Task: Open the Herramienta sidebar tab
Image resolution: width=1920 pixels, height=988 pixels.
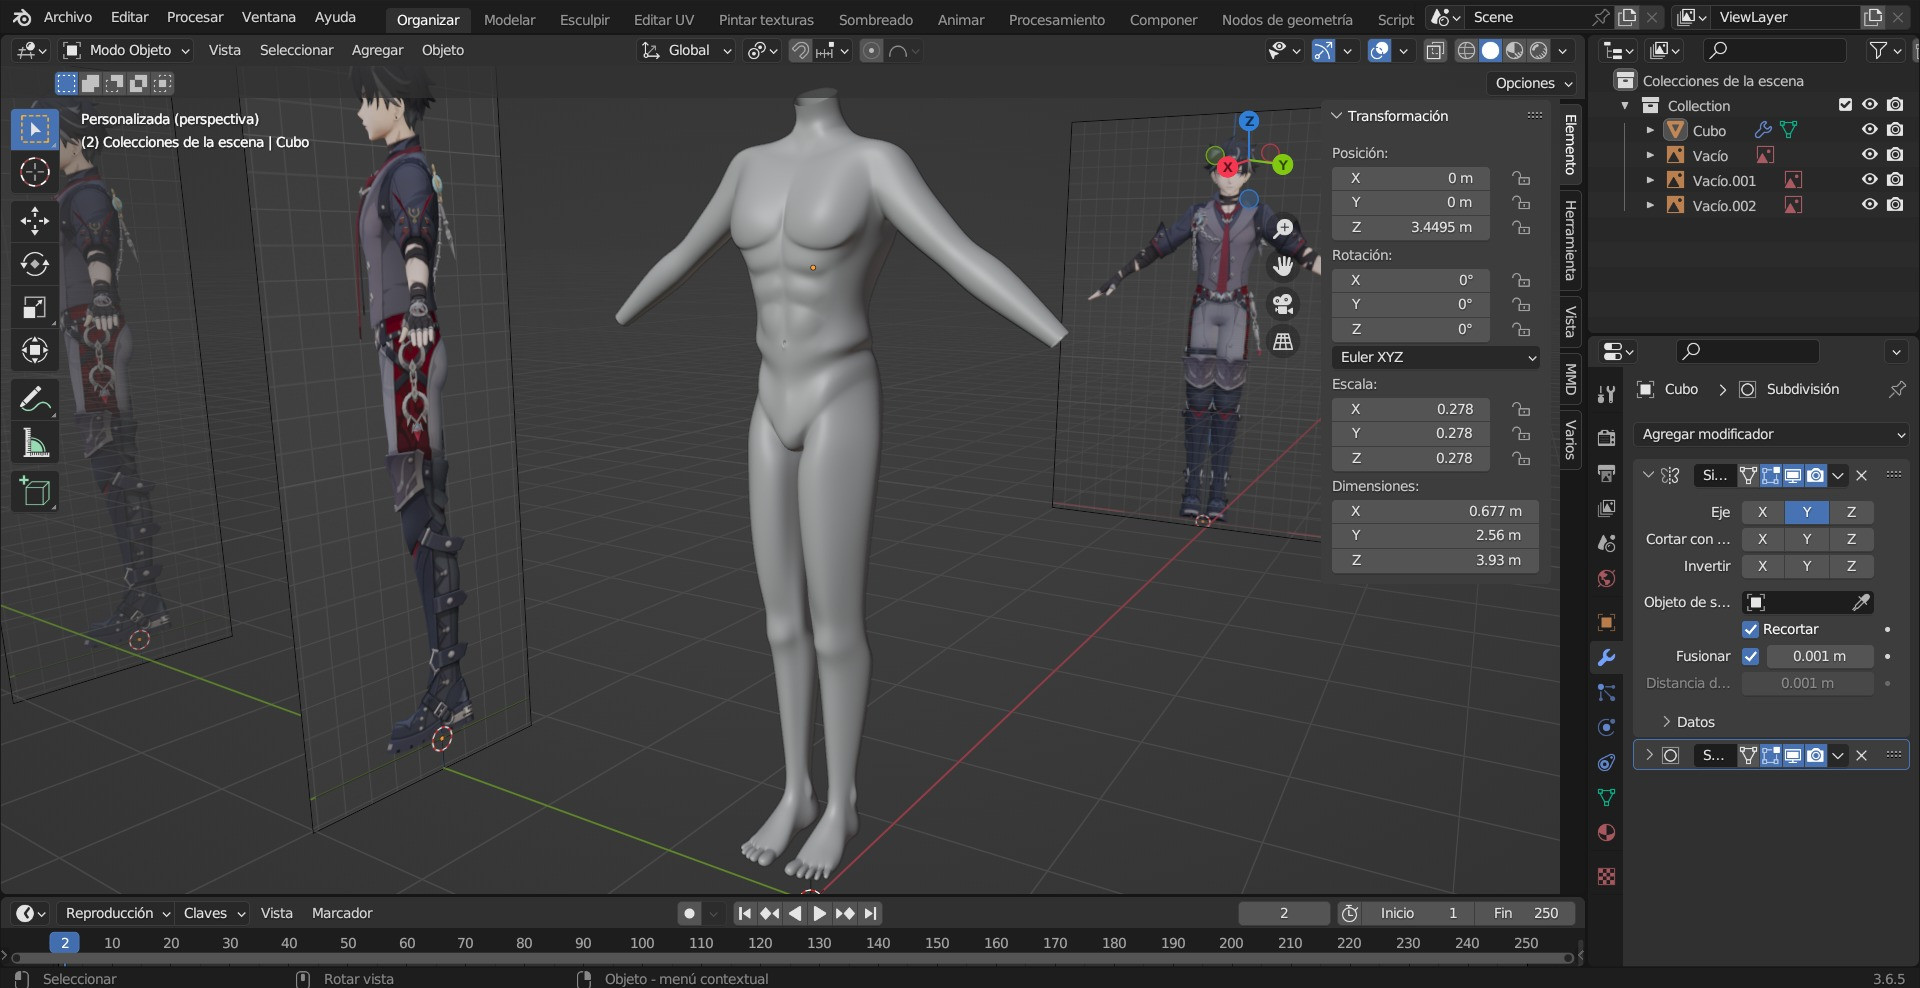Action: pos(1570,240)
